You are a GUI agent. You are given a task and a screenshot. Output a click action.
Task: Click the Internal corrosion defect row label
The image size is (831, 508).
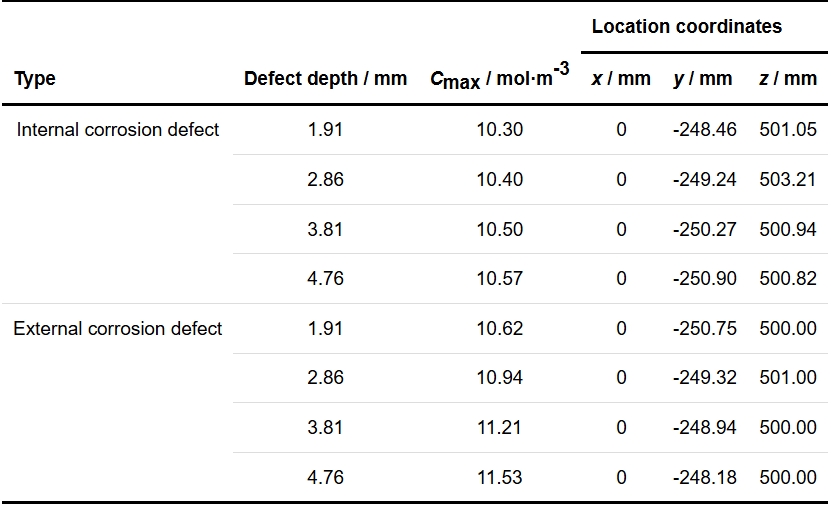tap(118, 130)
